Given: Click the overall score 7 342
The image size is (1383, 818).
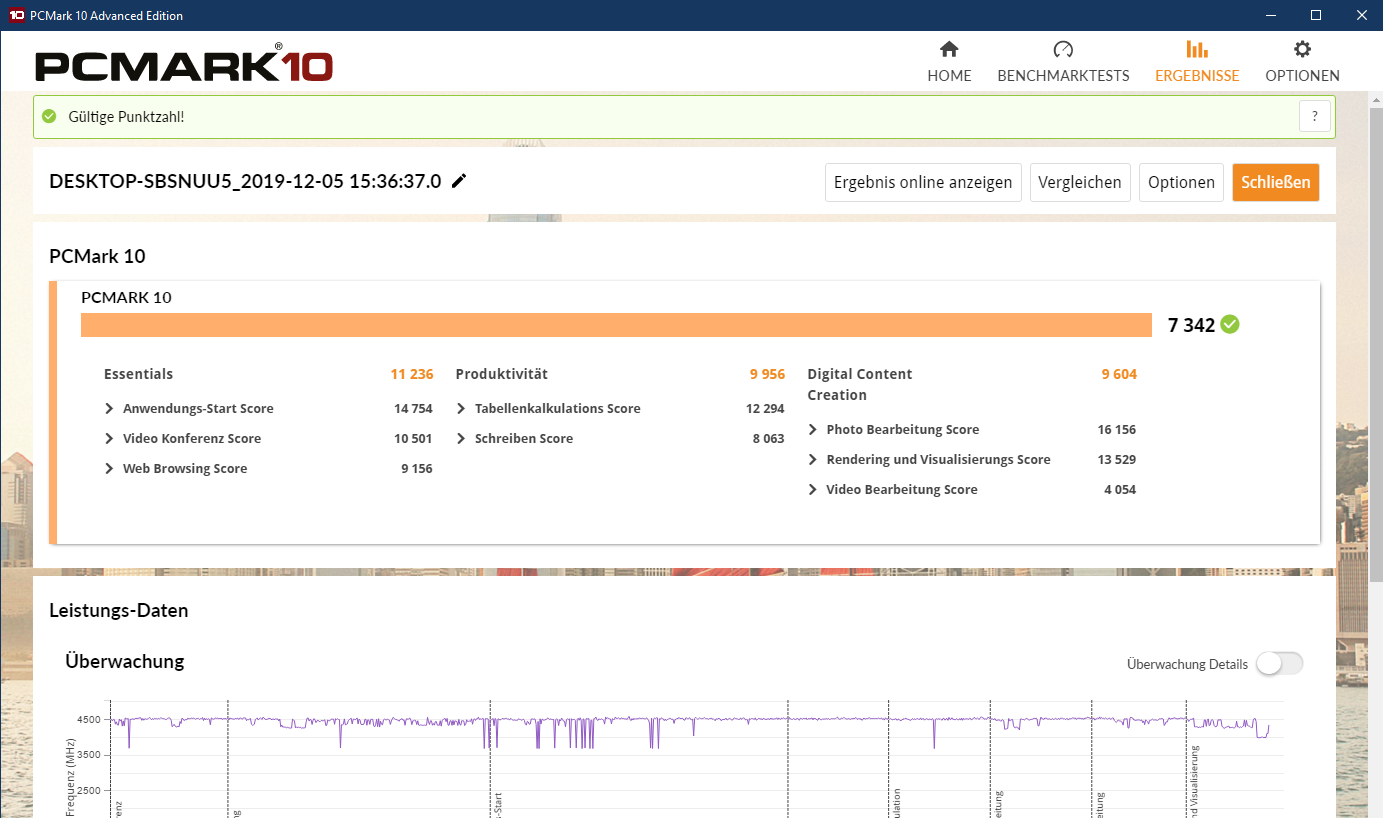Looking at the screenshot, I should click(1191, 325).
